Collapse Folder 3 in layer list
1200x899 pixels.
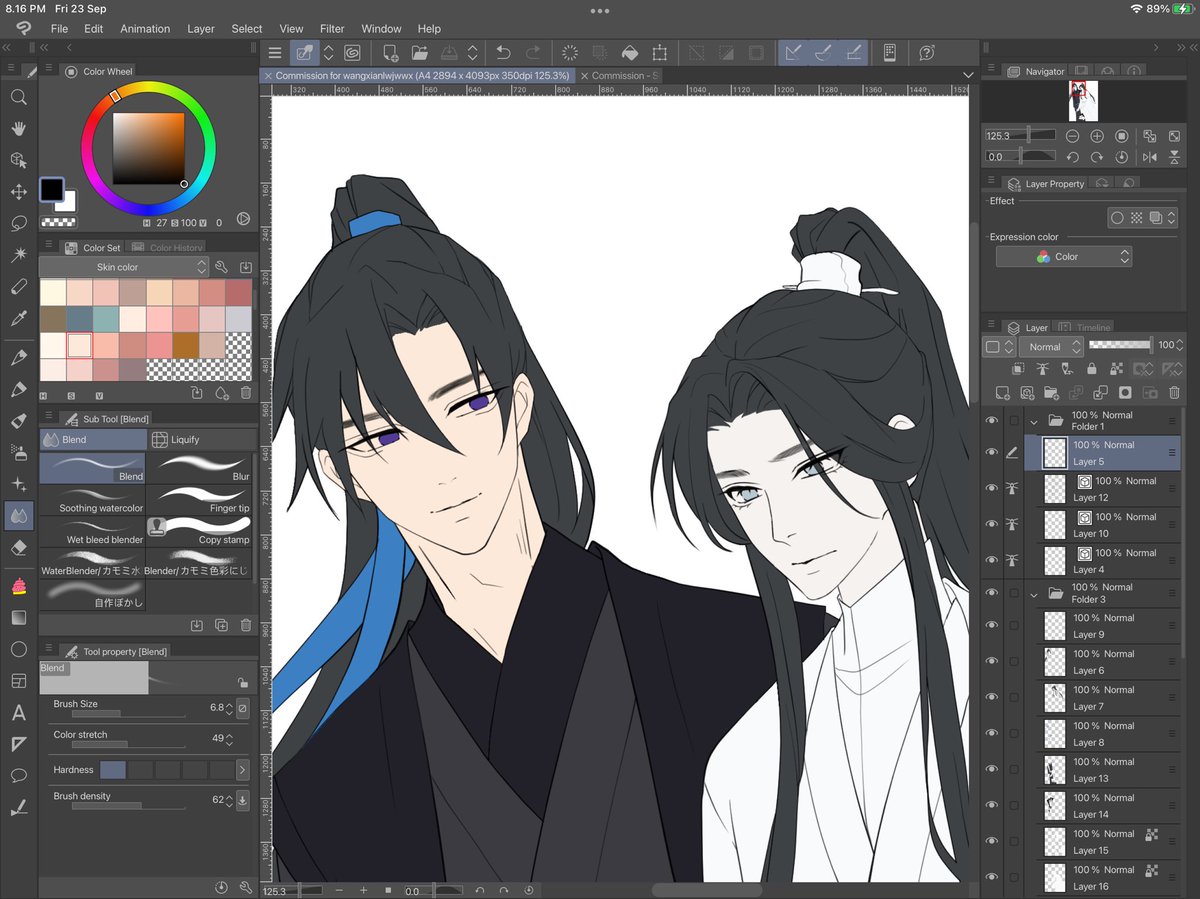pos(1034,594)
